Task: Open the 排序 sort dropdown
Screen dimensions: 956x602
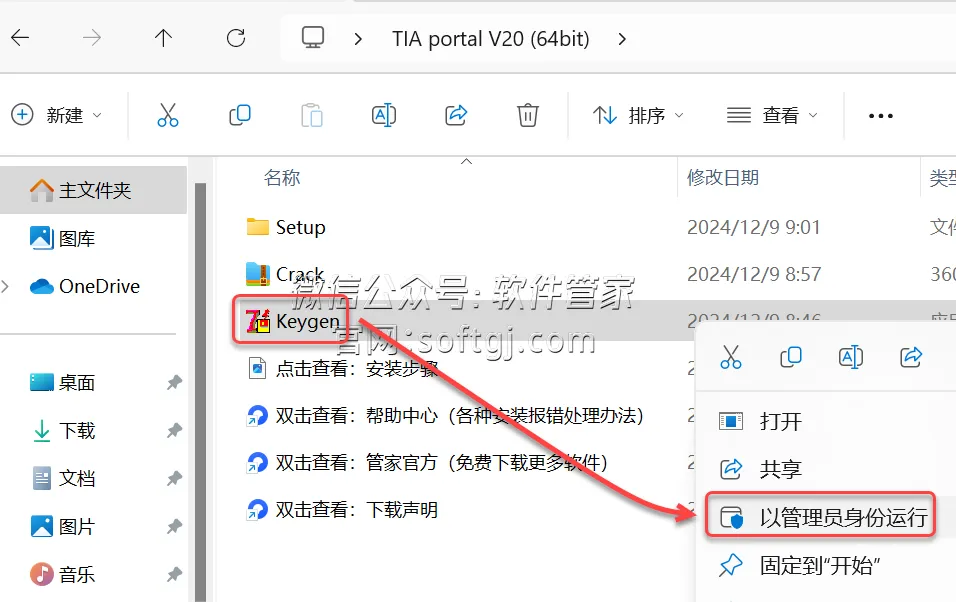Action: 638,115
